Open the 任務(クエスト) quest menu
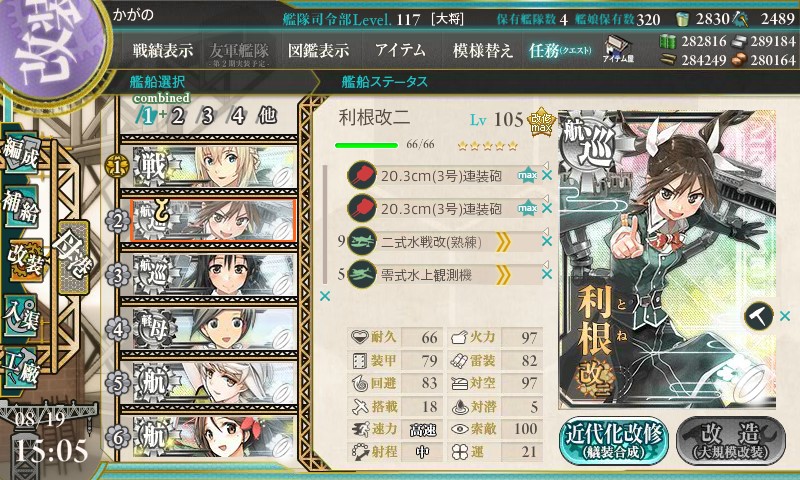 click(560, 50)
